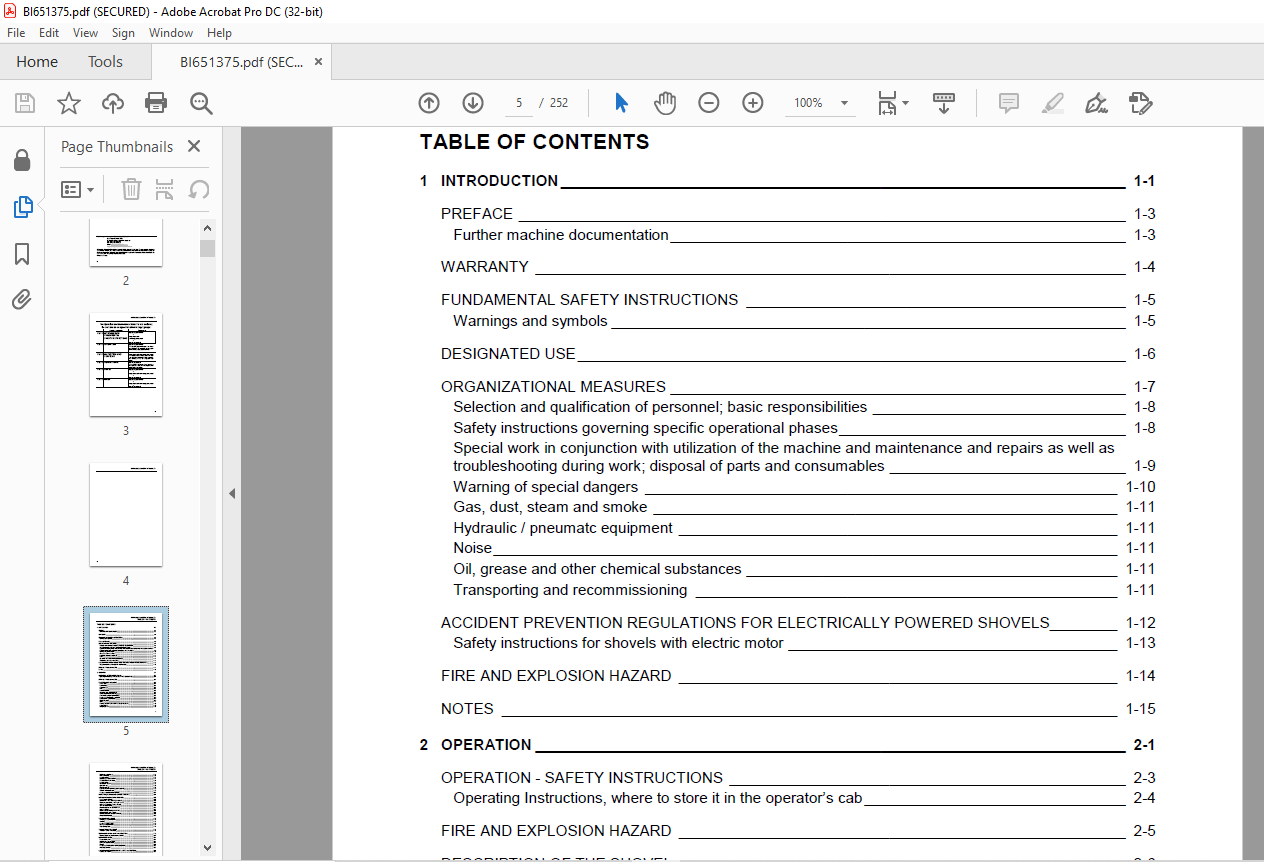Viewport: 1264px width, 862px height.
Task: Click the page number input field
Action: click(x=519, y=103)
